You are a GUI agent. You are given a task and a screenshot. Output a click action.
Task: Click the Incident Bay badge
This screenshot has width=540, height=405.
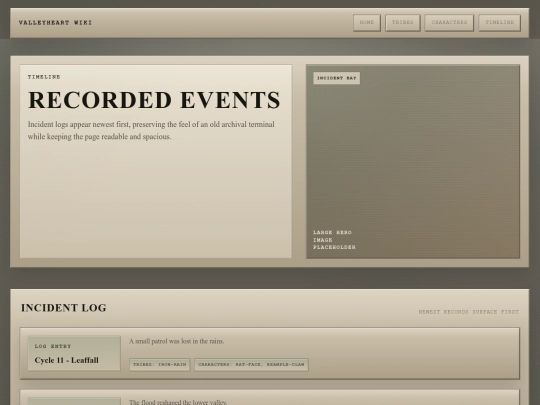(x=336, y=78)
